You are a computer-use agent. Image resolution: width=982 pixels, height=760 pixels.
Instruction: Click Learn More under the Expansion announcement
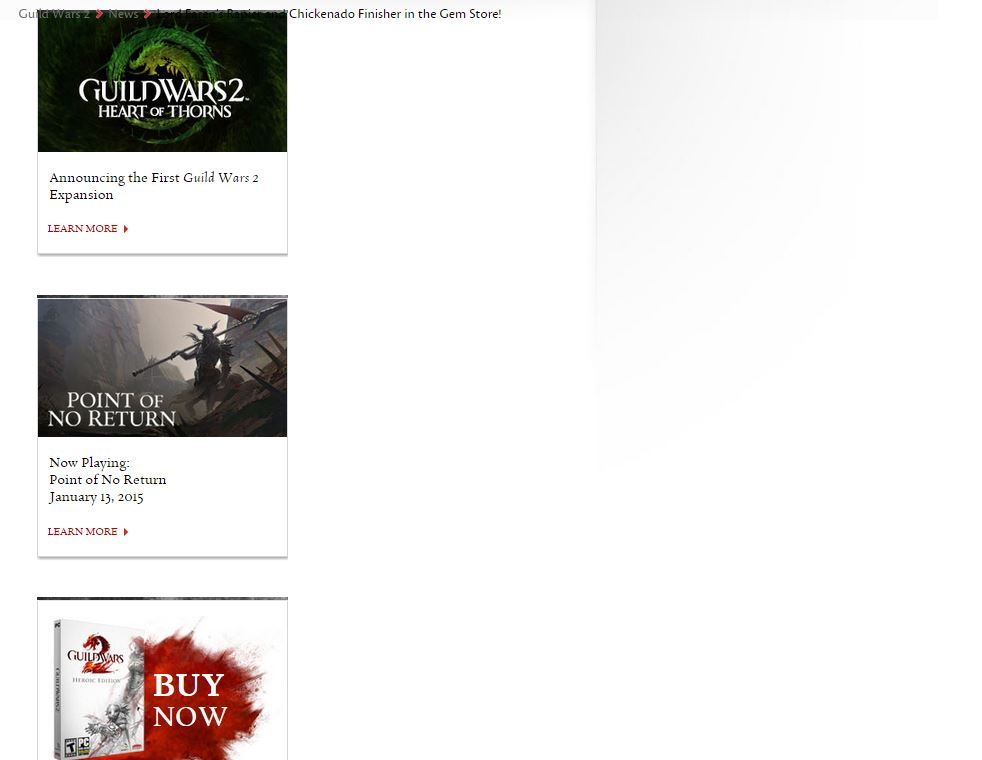83,229
